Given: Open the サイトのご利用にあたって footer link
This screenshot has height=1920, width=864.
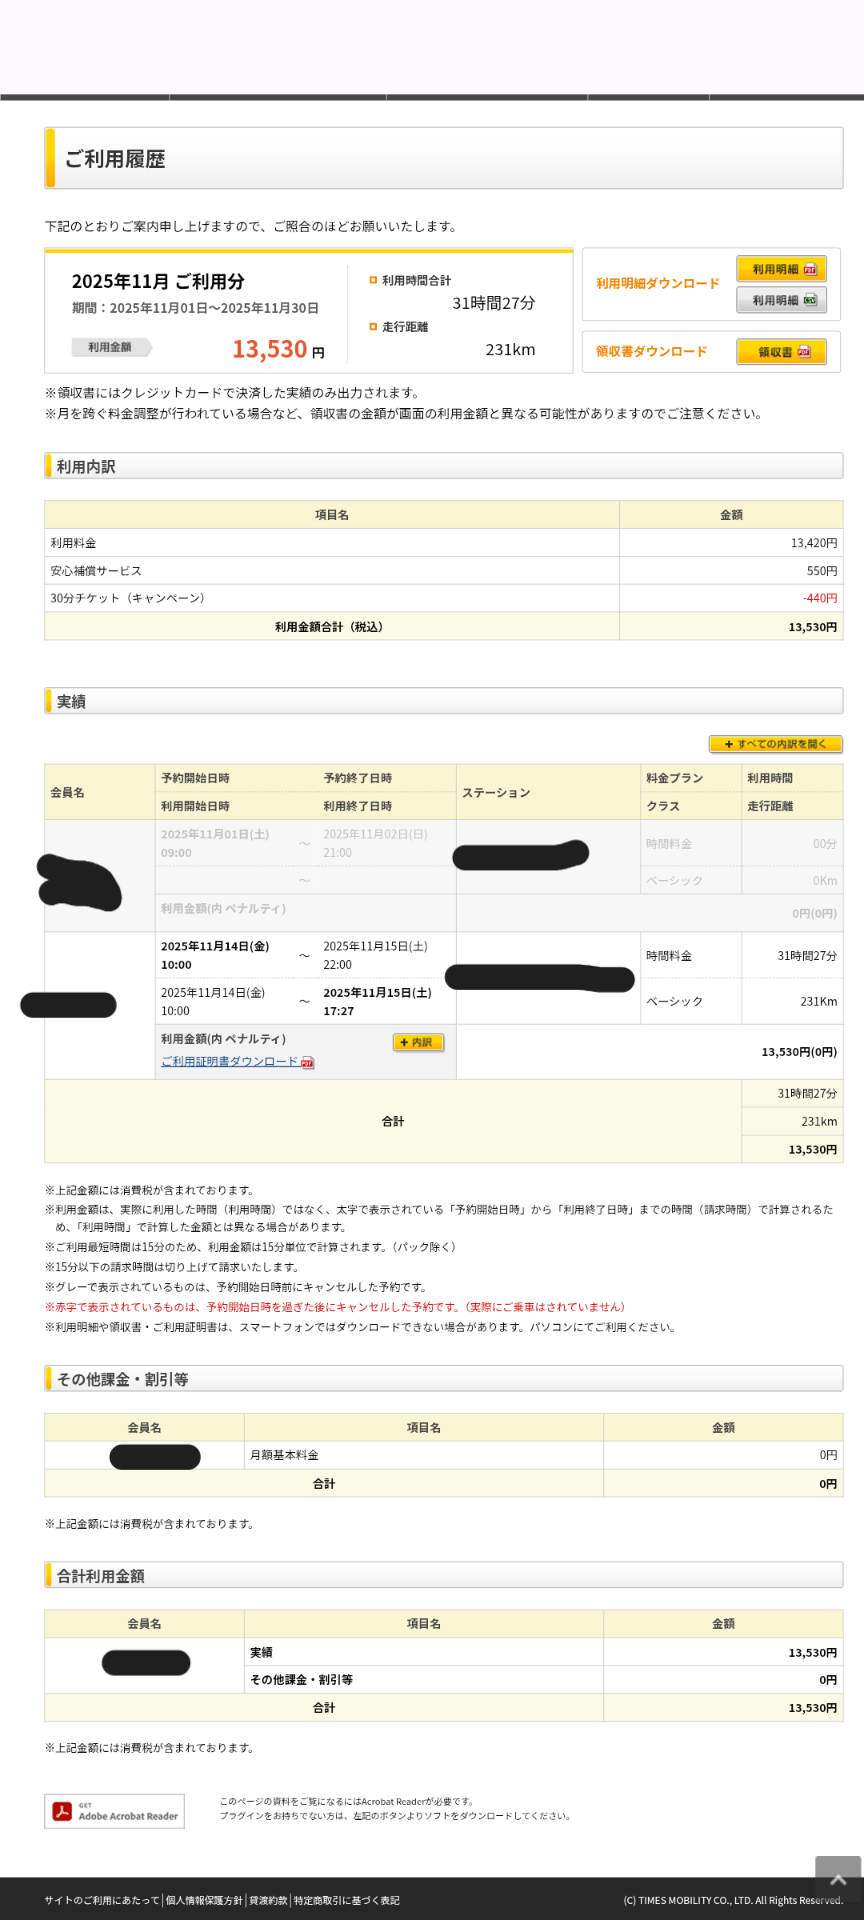Looking at the screenshot, I should coord(101,1900).
